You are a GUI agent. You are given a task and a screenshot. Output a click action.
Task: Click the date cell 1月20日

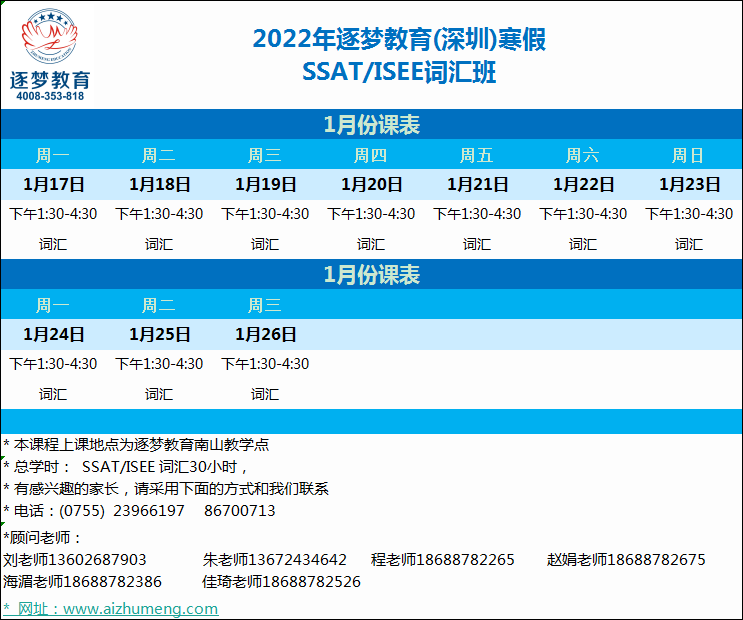tap(372, 184)
